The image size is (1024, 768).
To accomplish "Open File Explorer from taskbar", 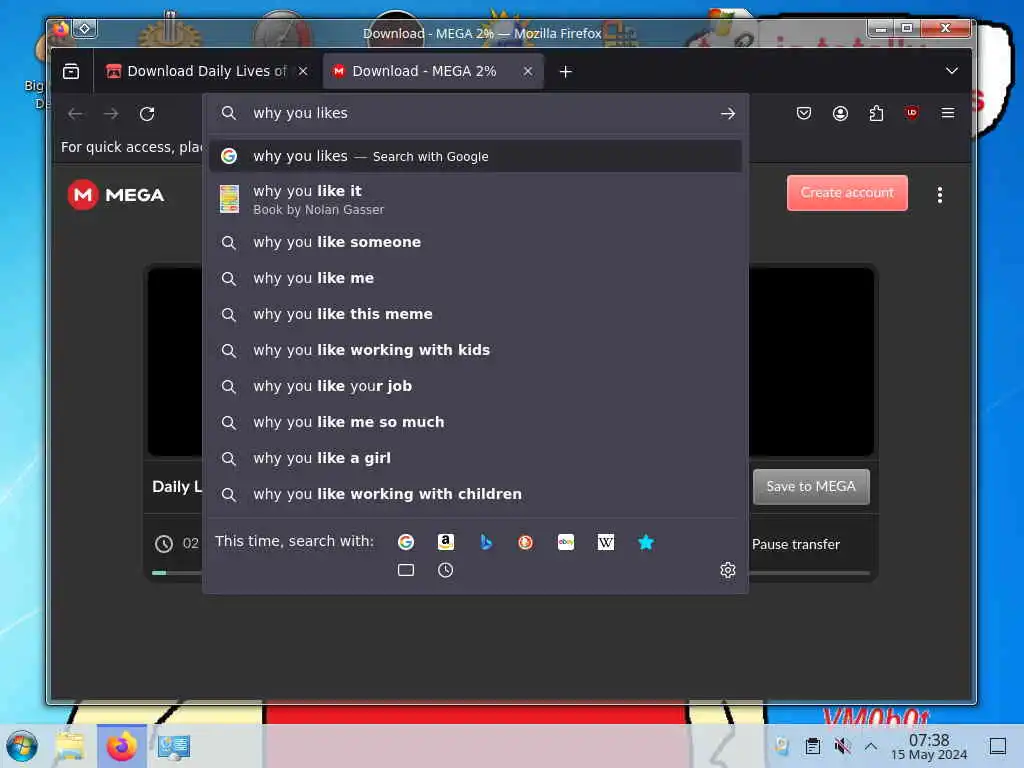I will (69, 746).
